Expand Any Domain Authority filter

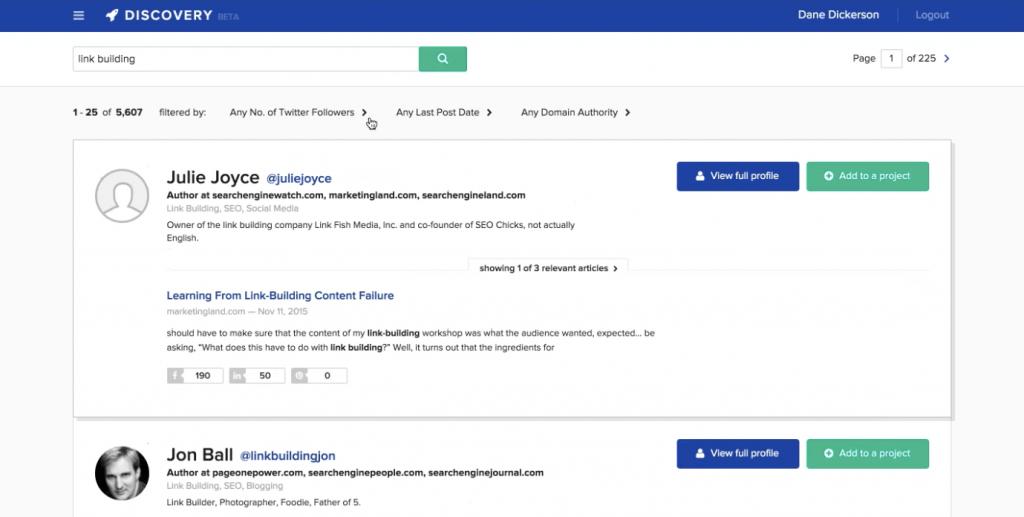tap(575, 112)
